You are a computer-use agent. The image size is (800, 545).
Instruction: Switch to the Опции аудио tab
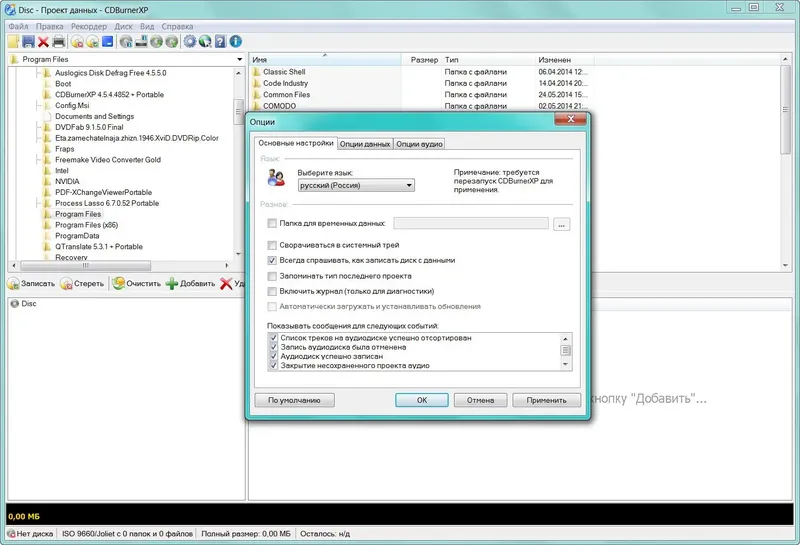[x=419, y=144]
